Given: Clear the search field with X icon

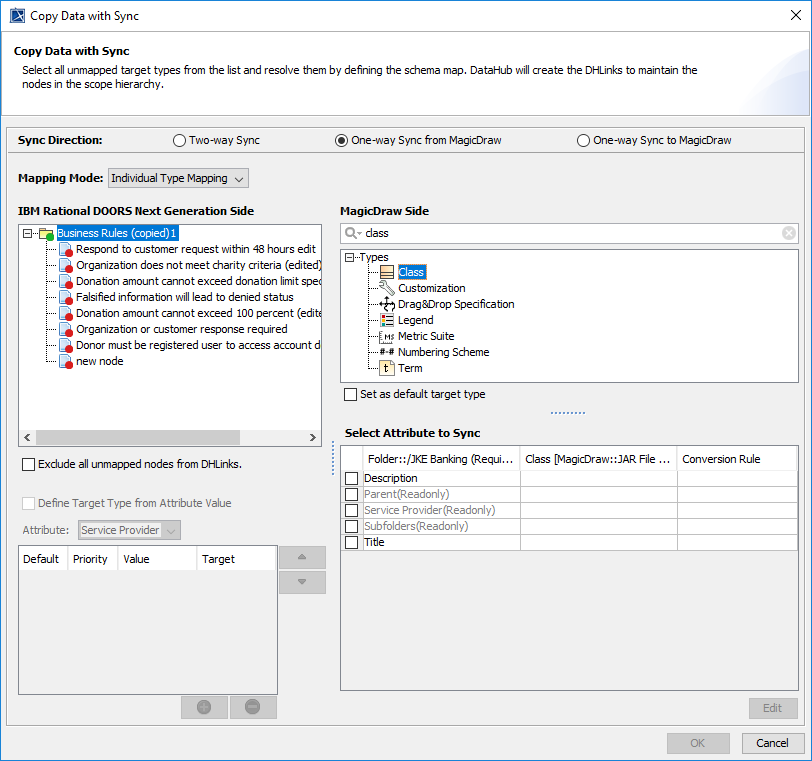Looking at the screenshot, I should pos(788,233).
